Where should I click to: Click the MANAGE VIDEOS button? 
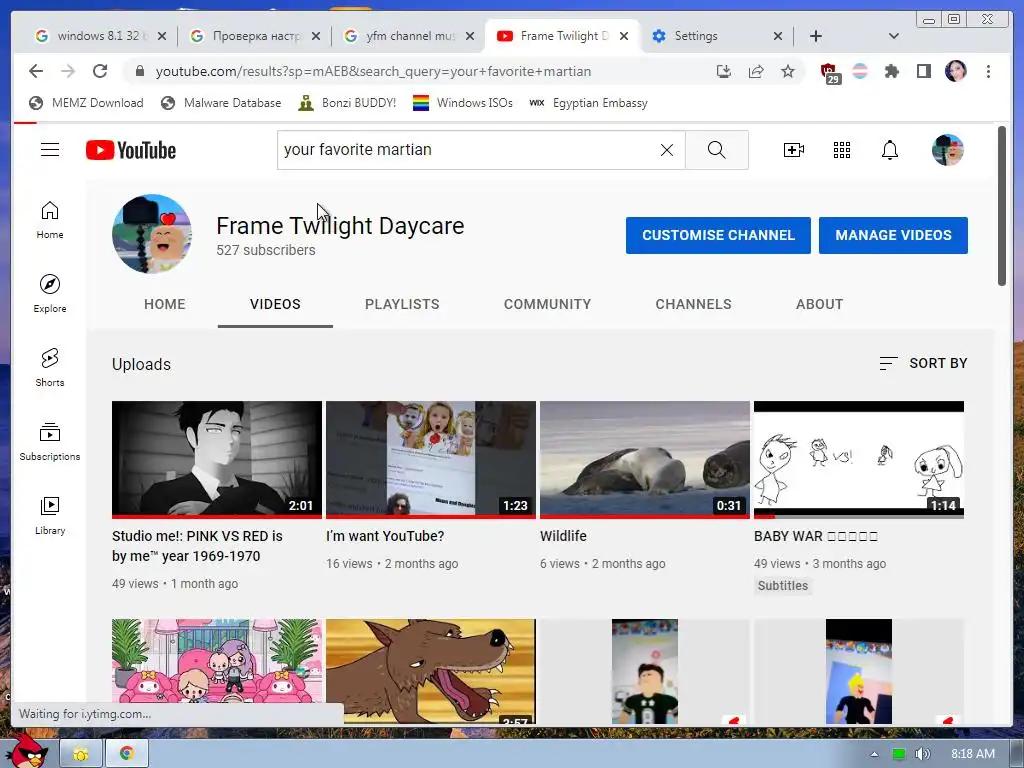click(x=893, y=235)
